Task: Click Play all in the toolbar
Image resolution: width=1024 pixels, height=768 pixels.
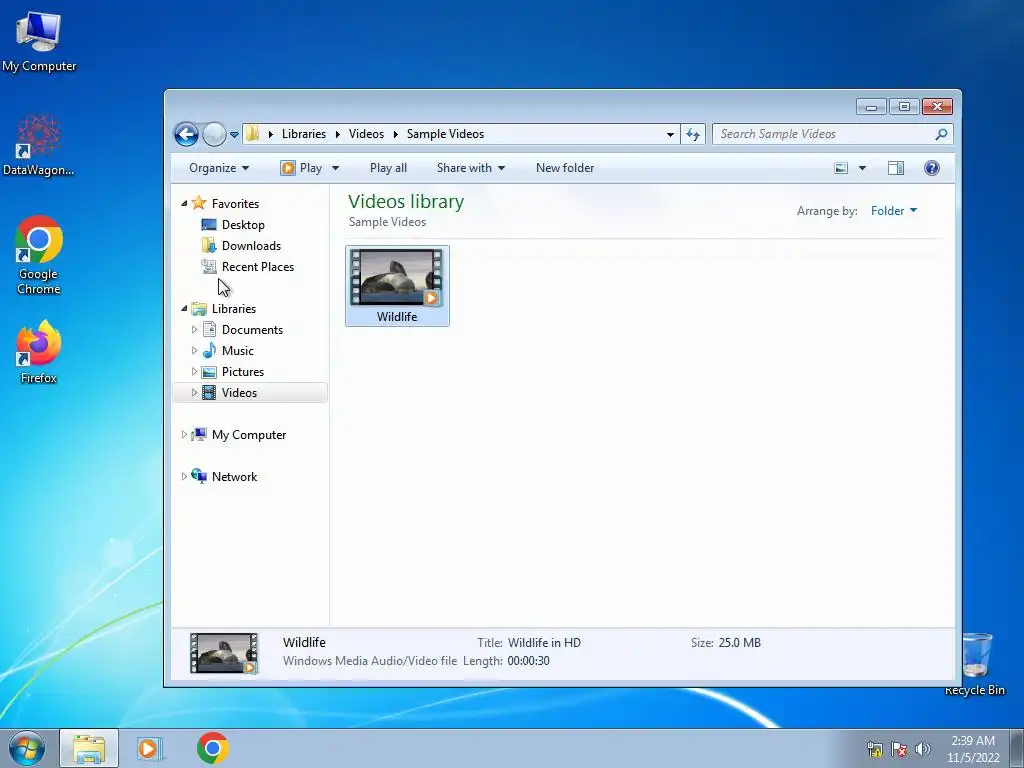Action: tap(388, 168)
